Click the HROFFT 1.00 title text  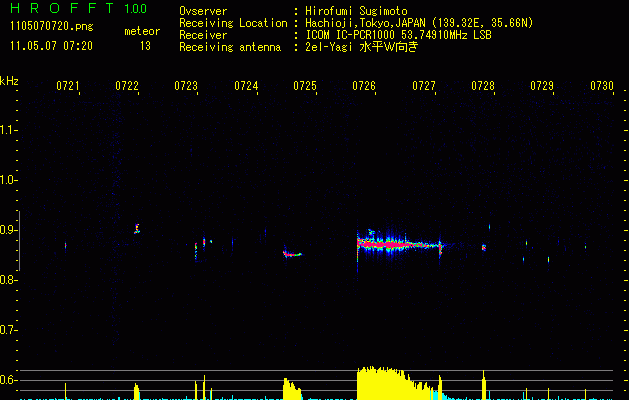[x=78, y=8]
